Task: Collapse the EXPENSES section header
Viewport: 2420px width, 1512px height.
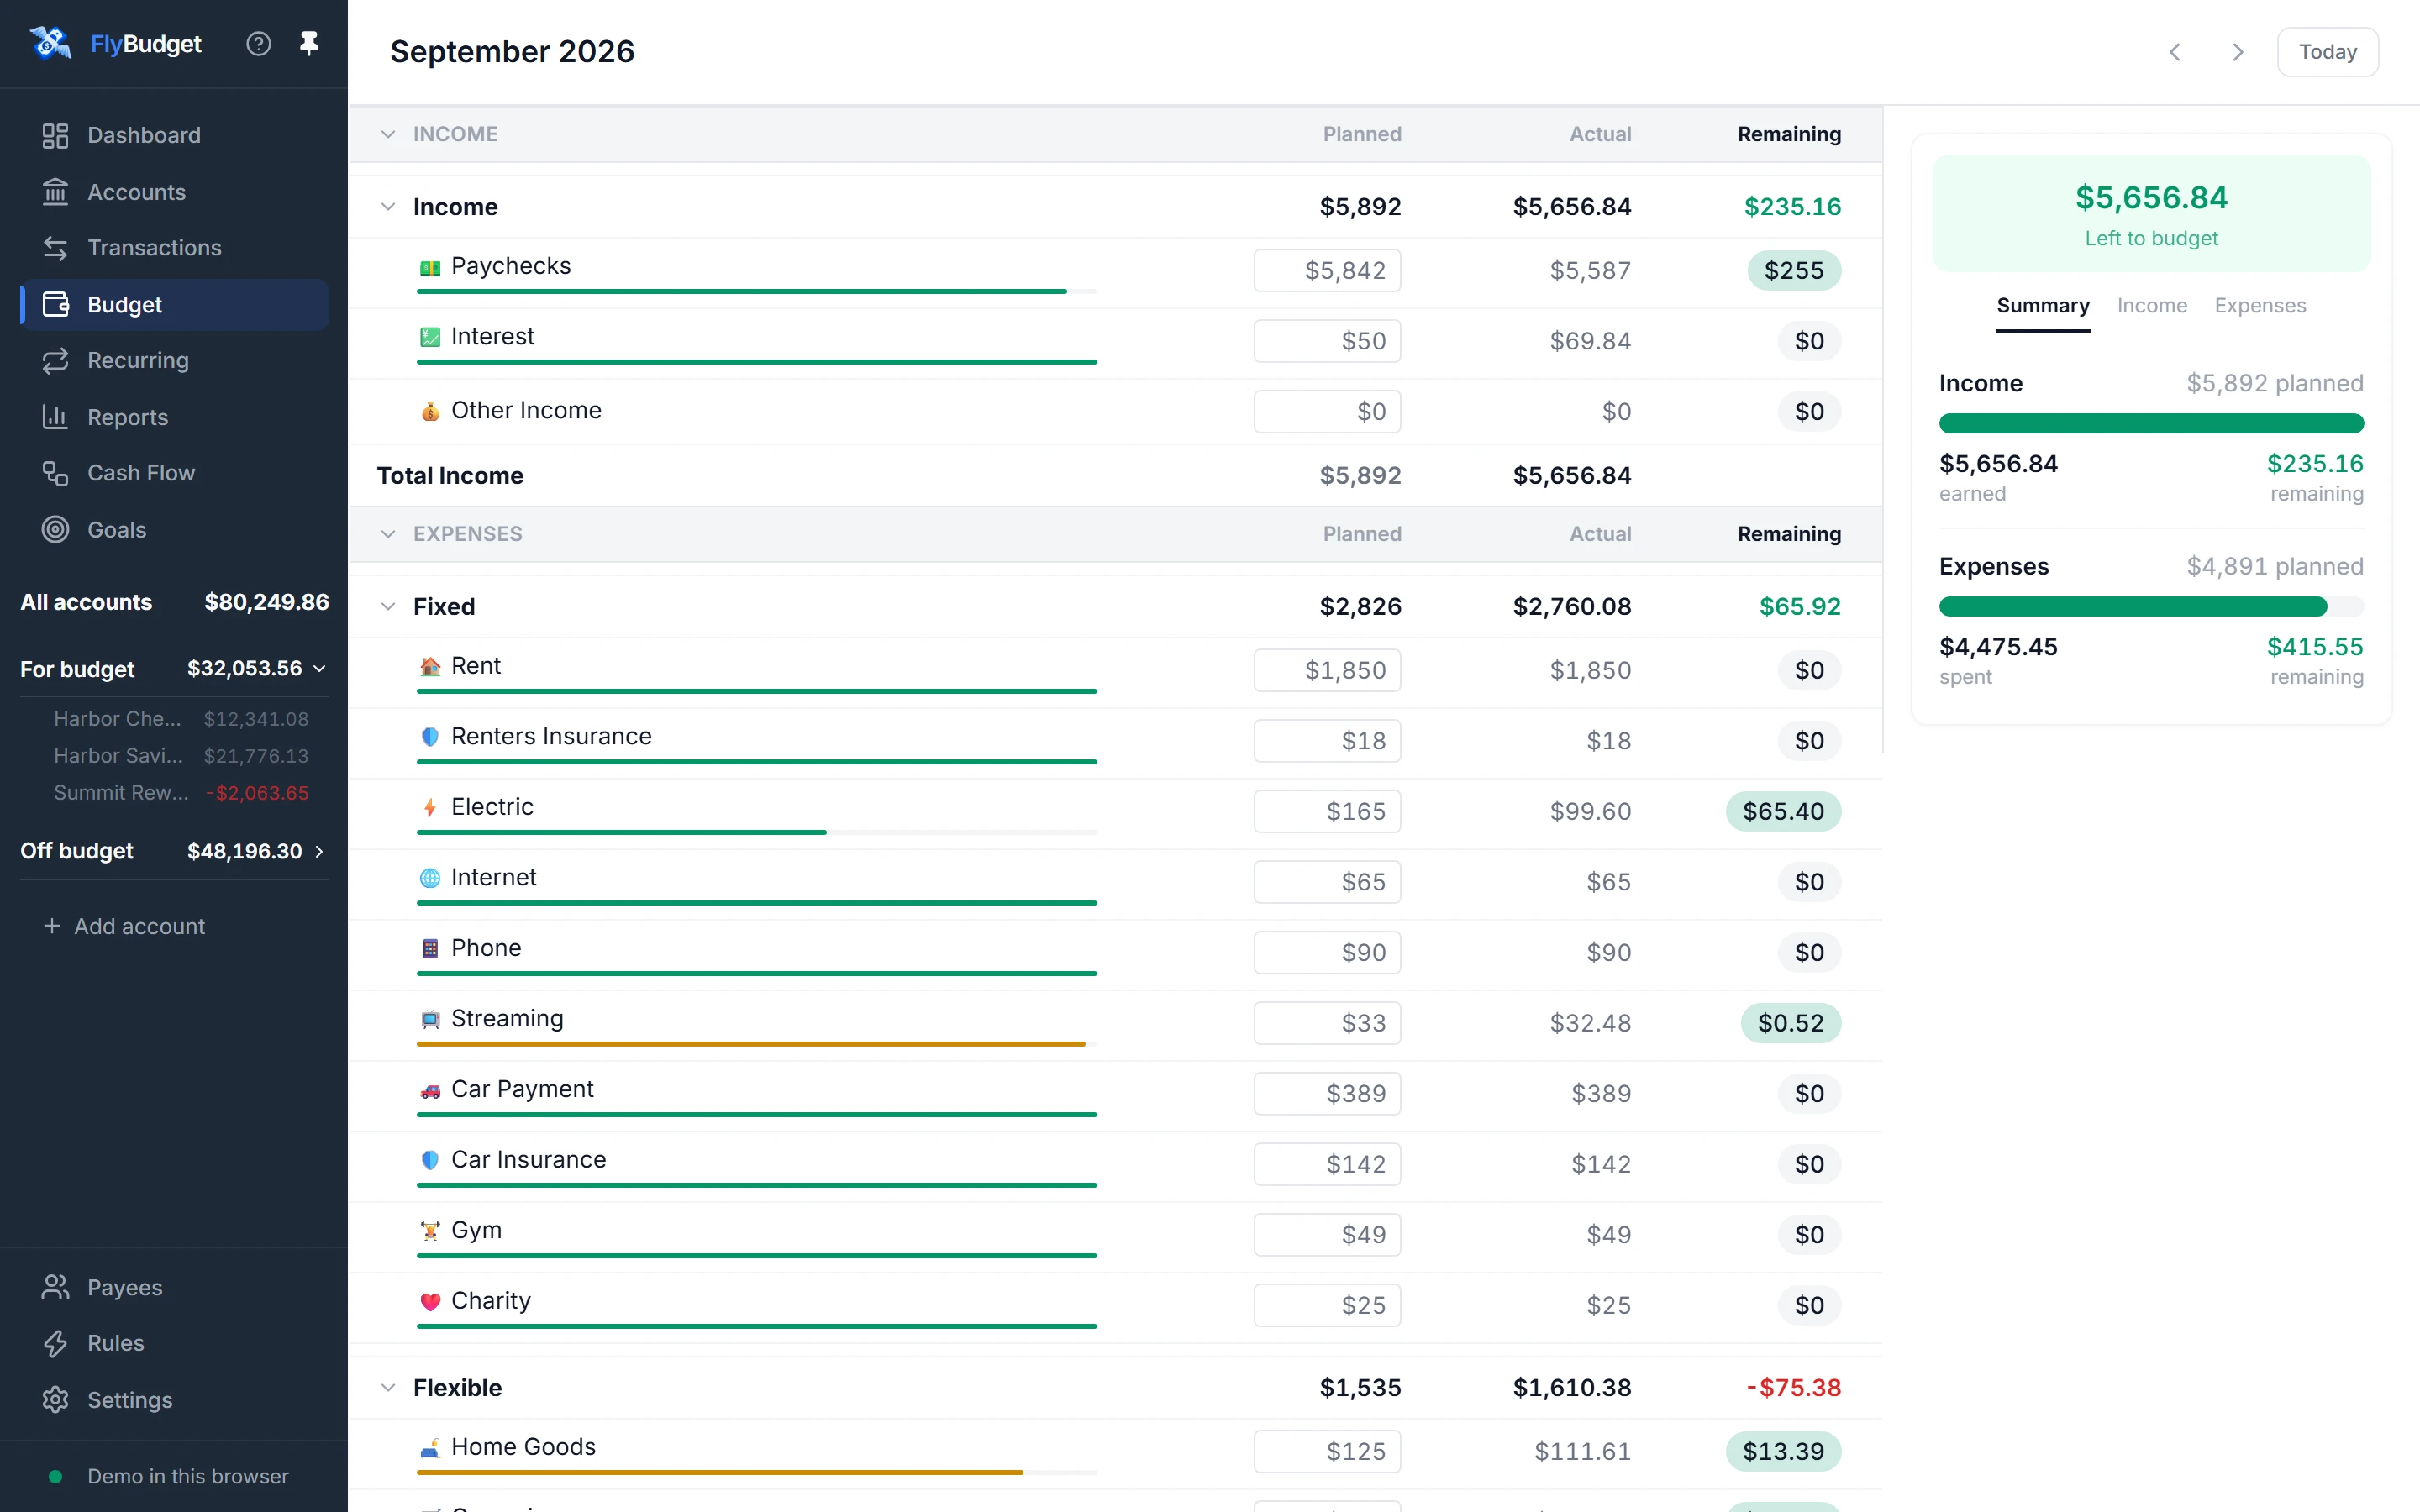Action: 388,534
